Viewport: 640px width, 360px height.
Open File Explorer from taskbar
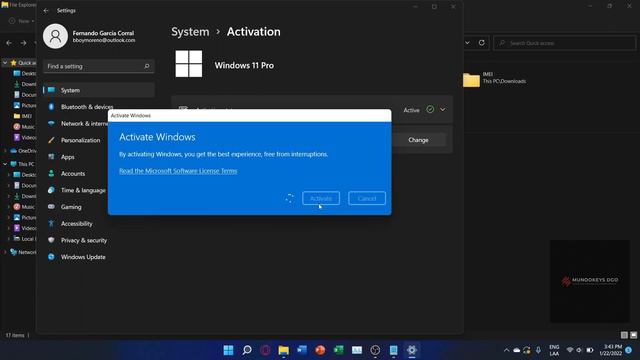point(284,350)
